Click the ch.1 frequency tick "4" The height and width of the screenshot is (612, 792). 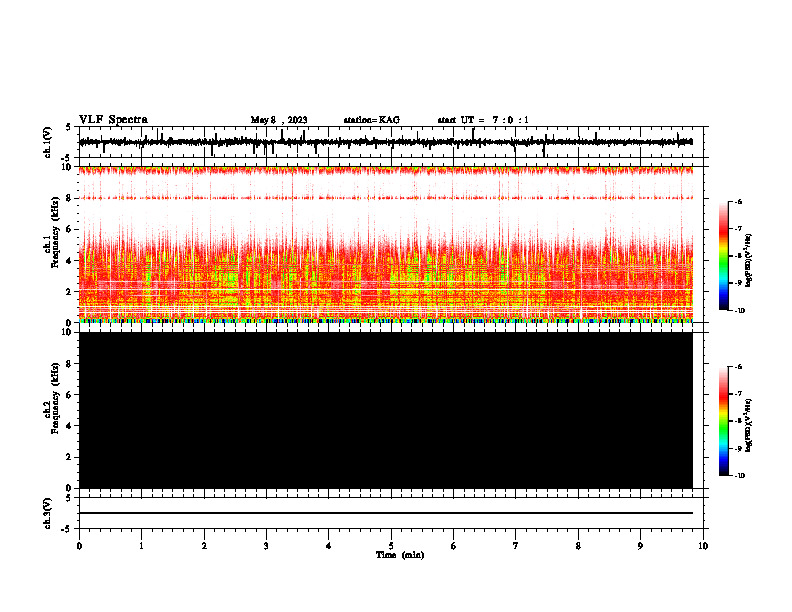click(70, 261)
